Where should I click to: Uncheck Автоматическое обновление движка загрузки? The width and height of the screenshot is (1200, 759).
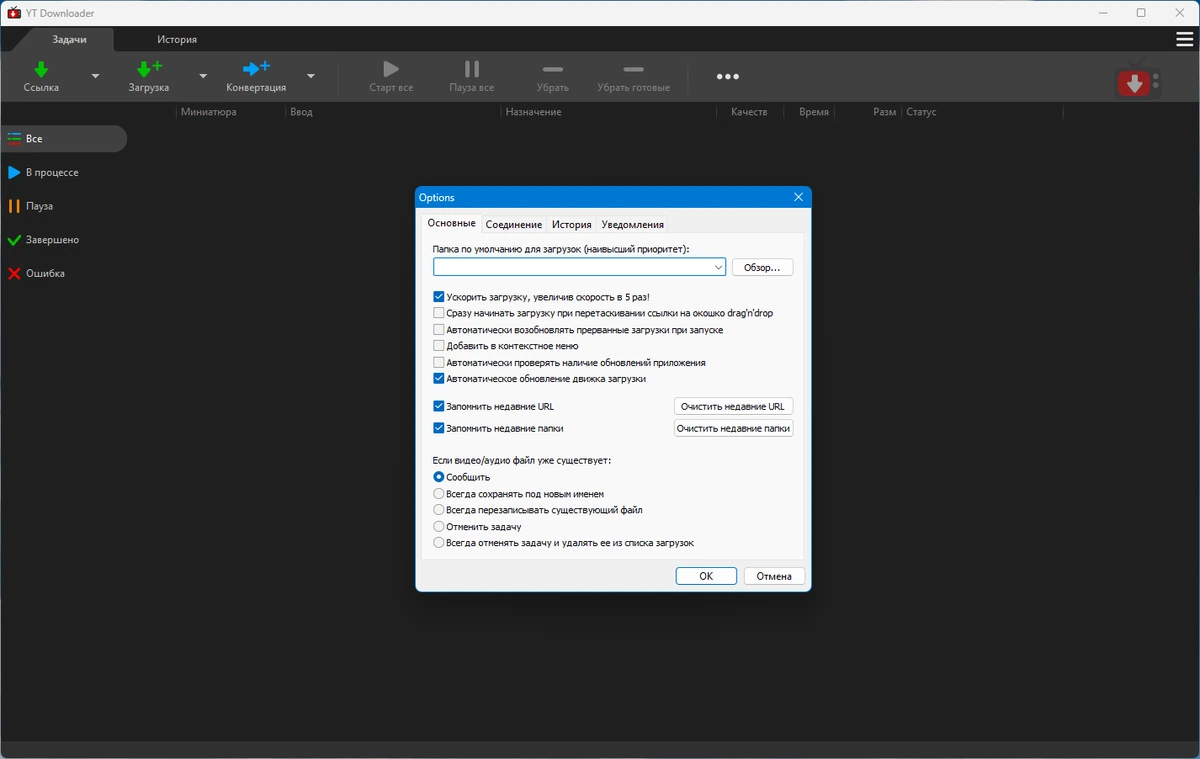[439, 379]
